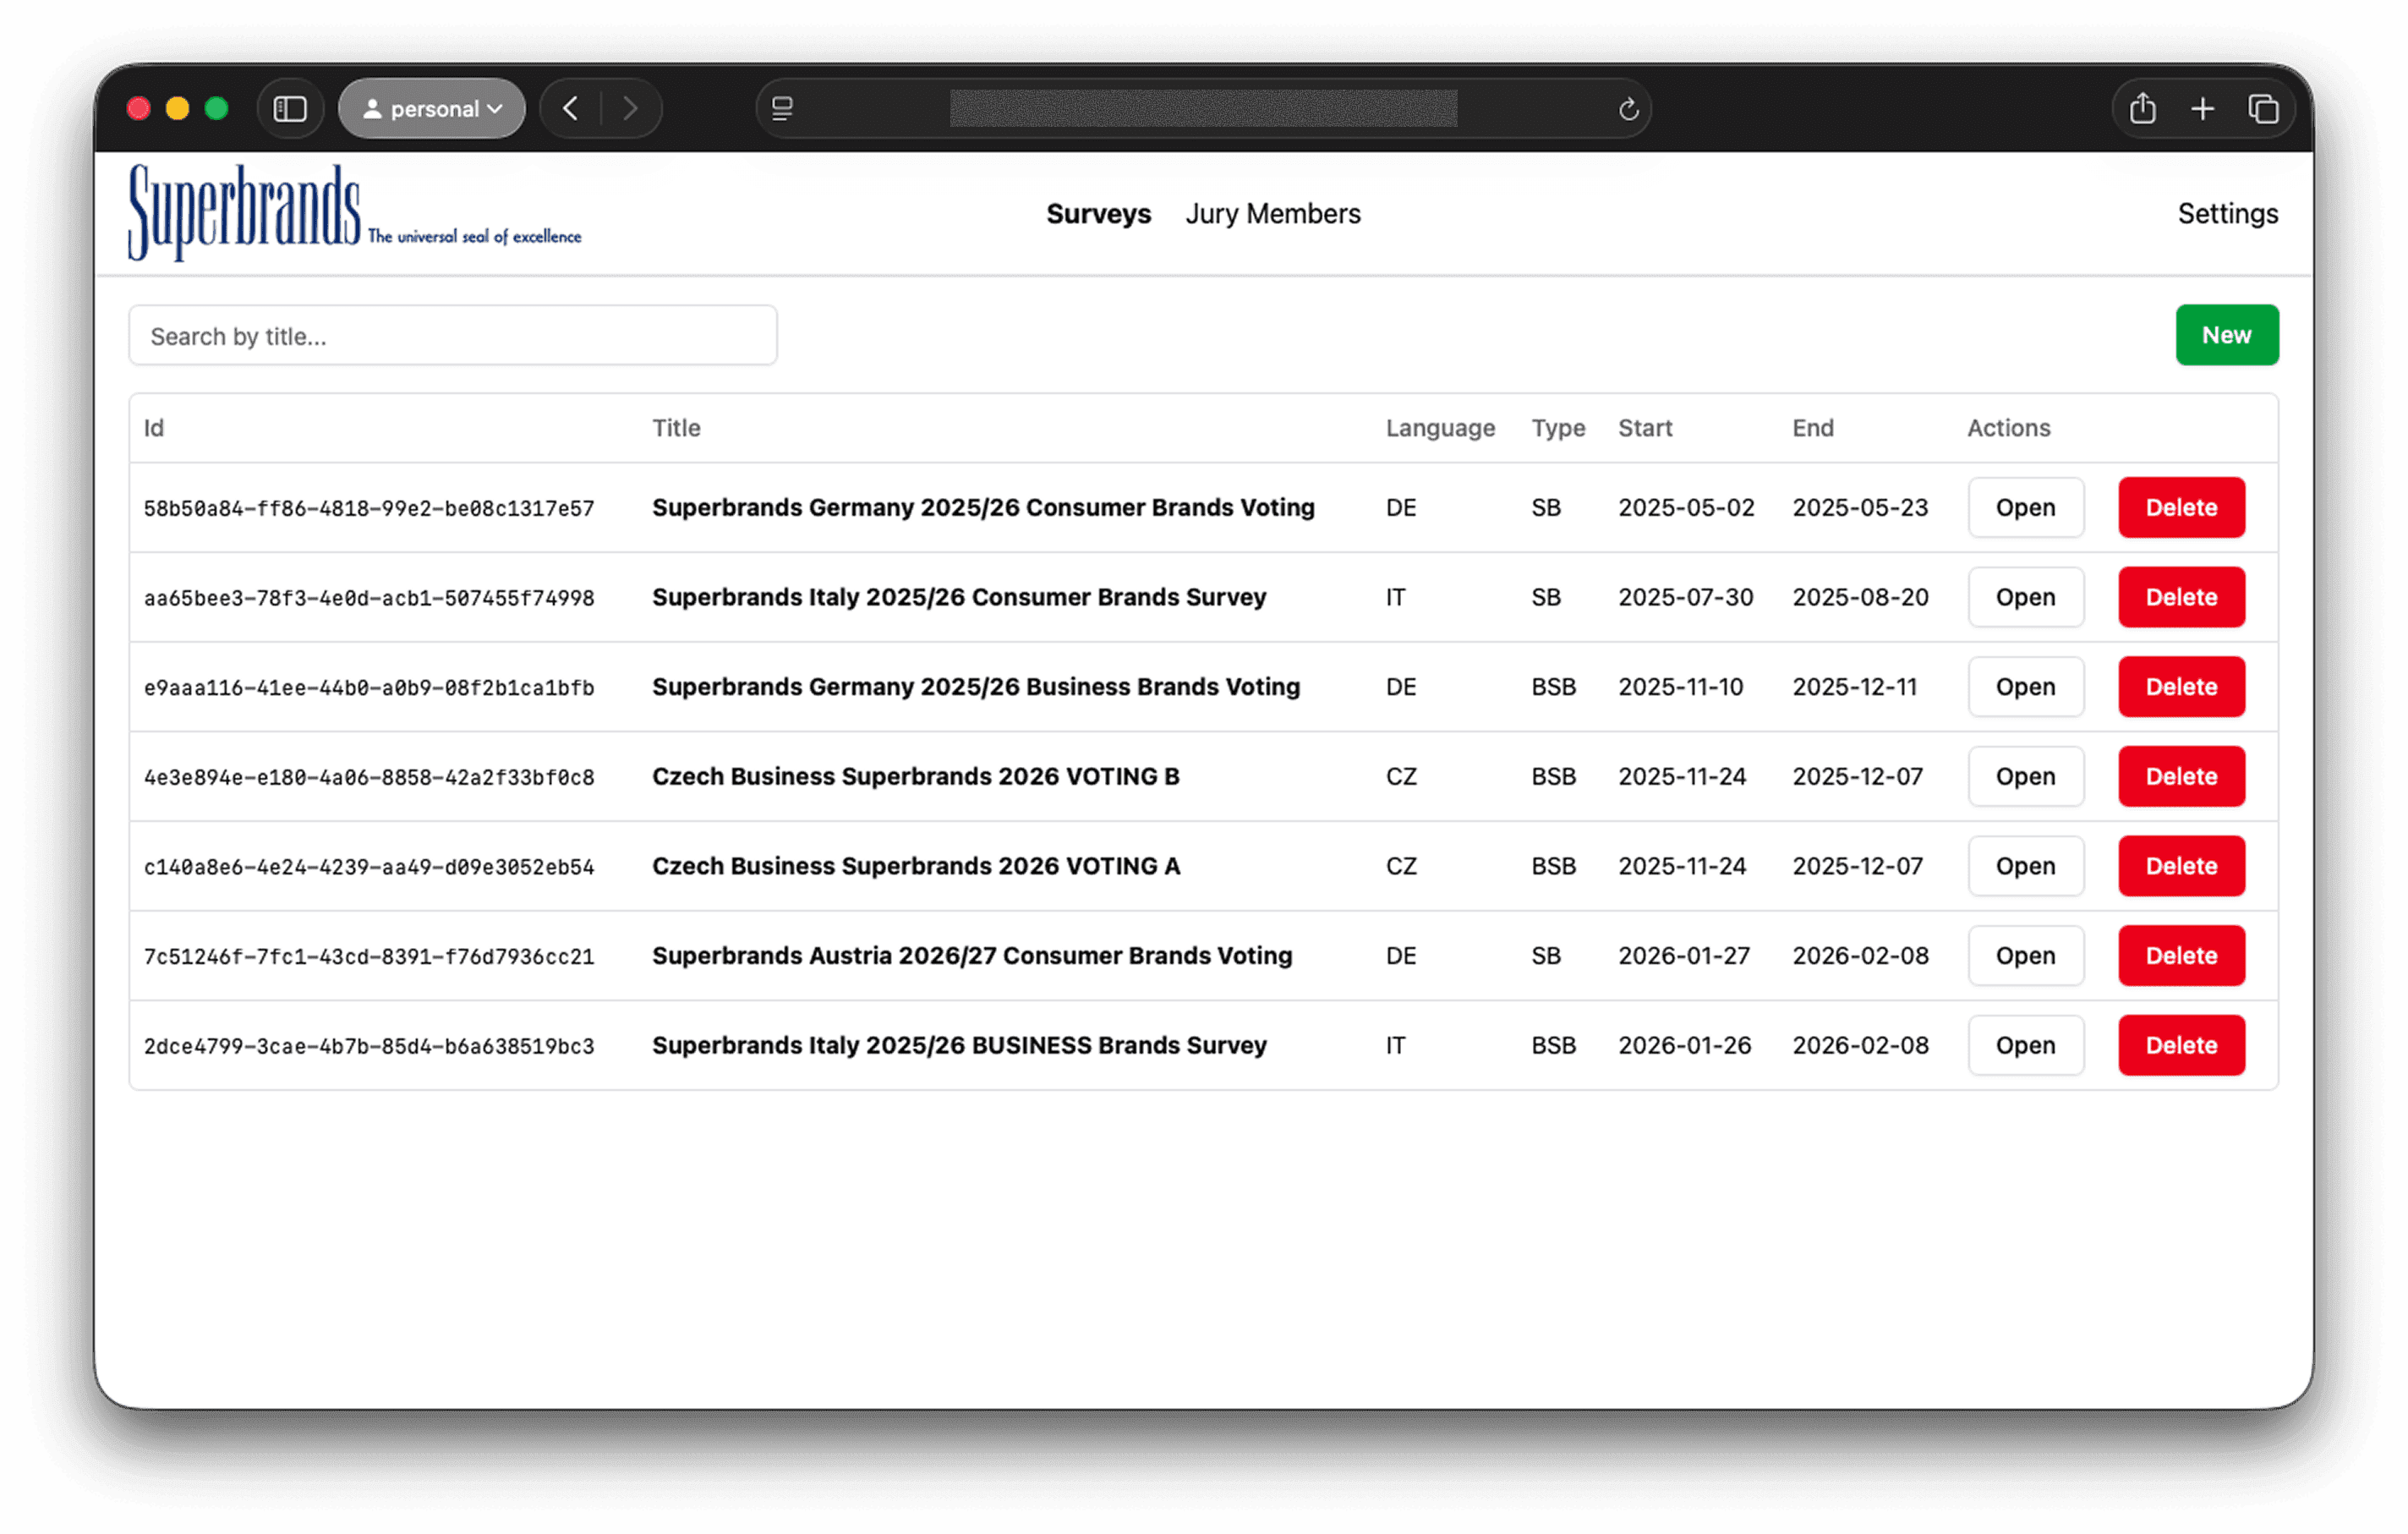Click the Superbrands Italy Consumer Brands Survey title
Screen dimensions: 2408x1534
click(958, 598)
